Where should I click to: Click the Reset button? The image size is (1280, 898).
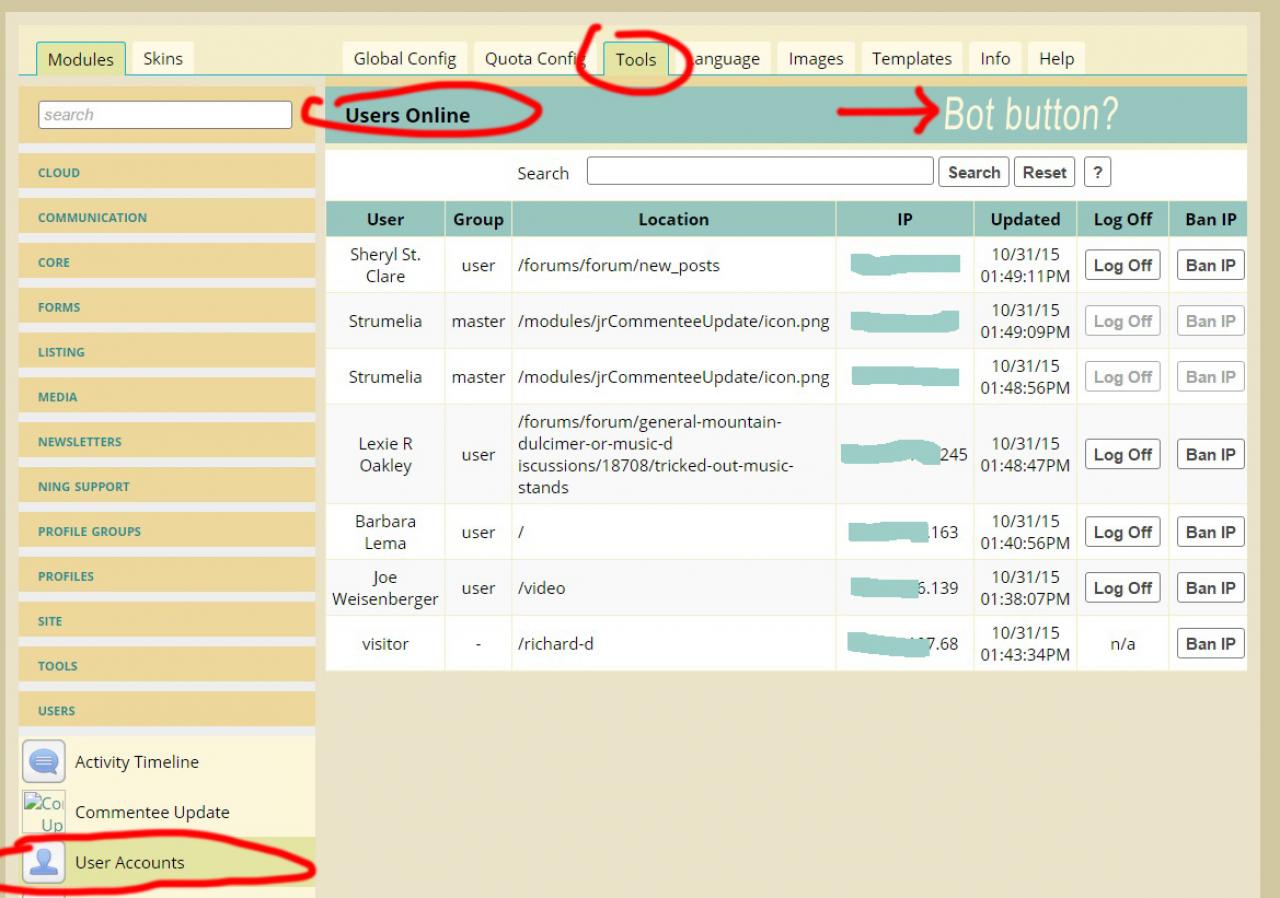(1044, 172)
